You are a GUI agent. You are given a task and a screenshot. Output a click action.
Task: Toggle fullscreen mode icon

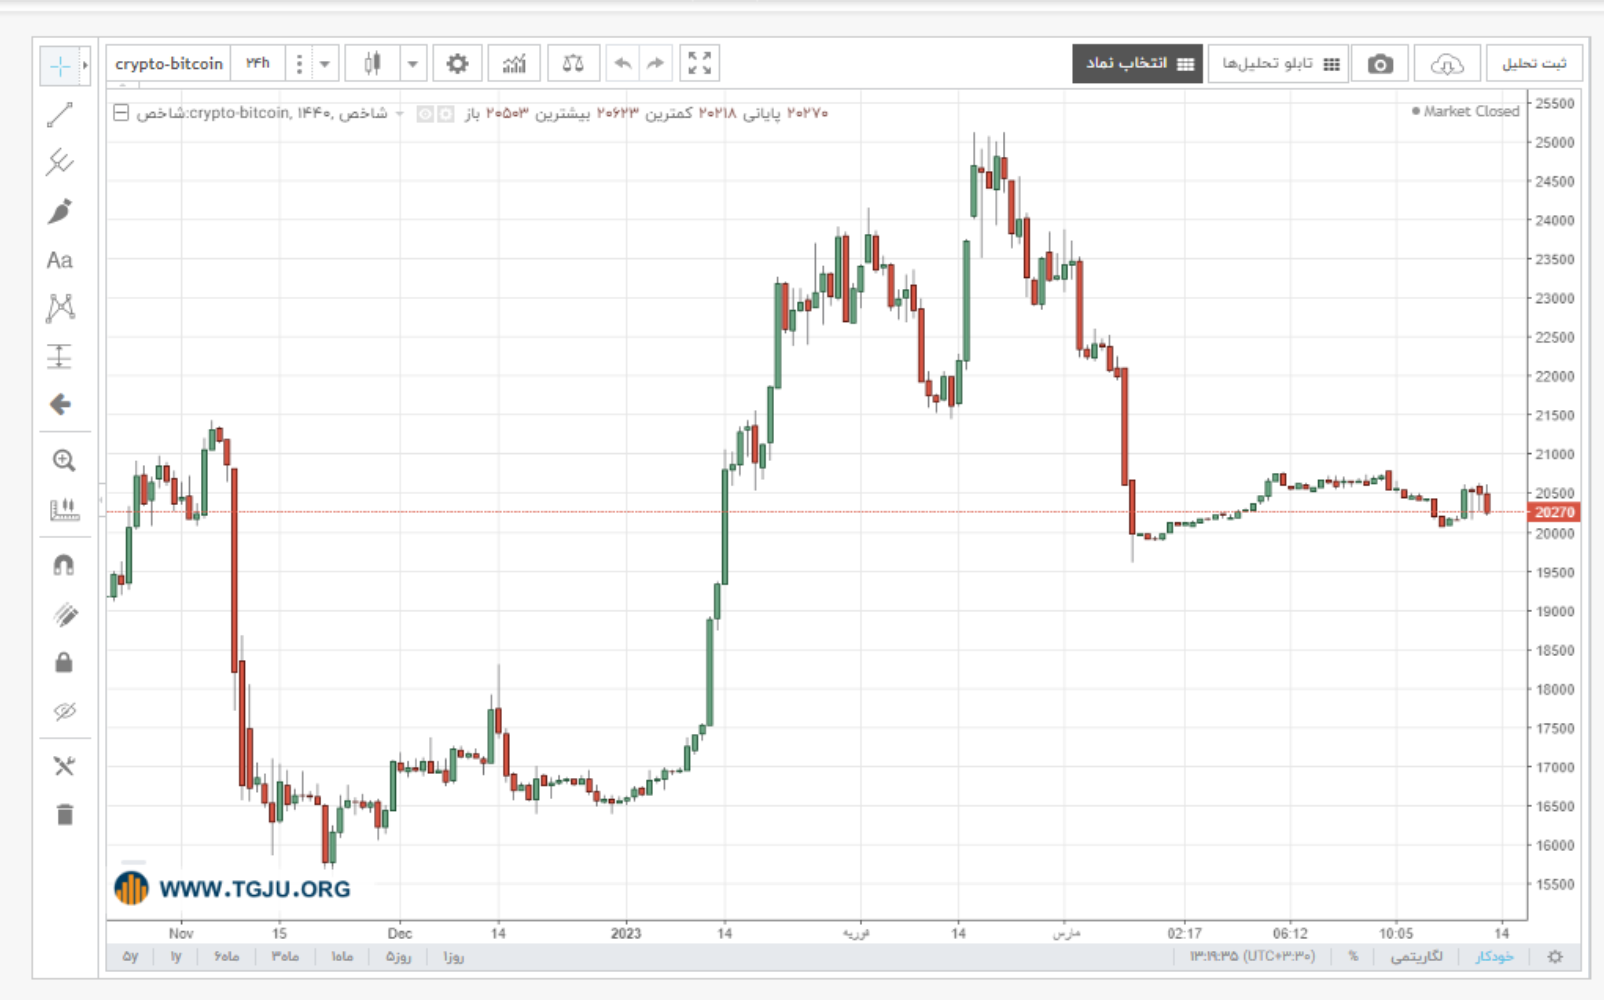tap(699, 64)
